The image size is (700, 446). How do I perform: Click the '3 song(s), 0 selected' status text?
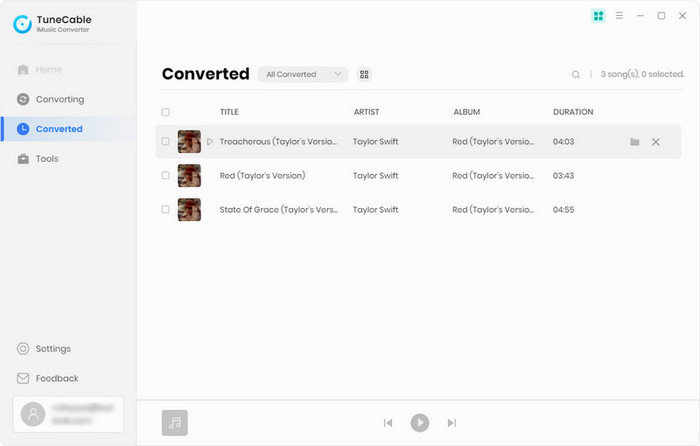point(642,74)
